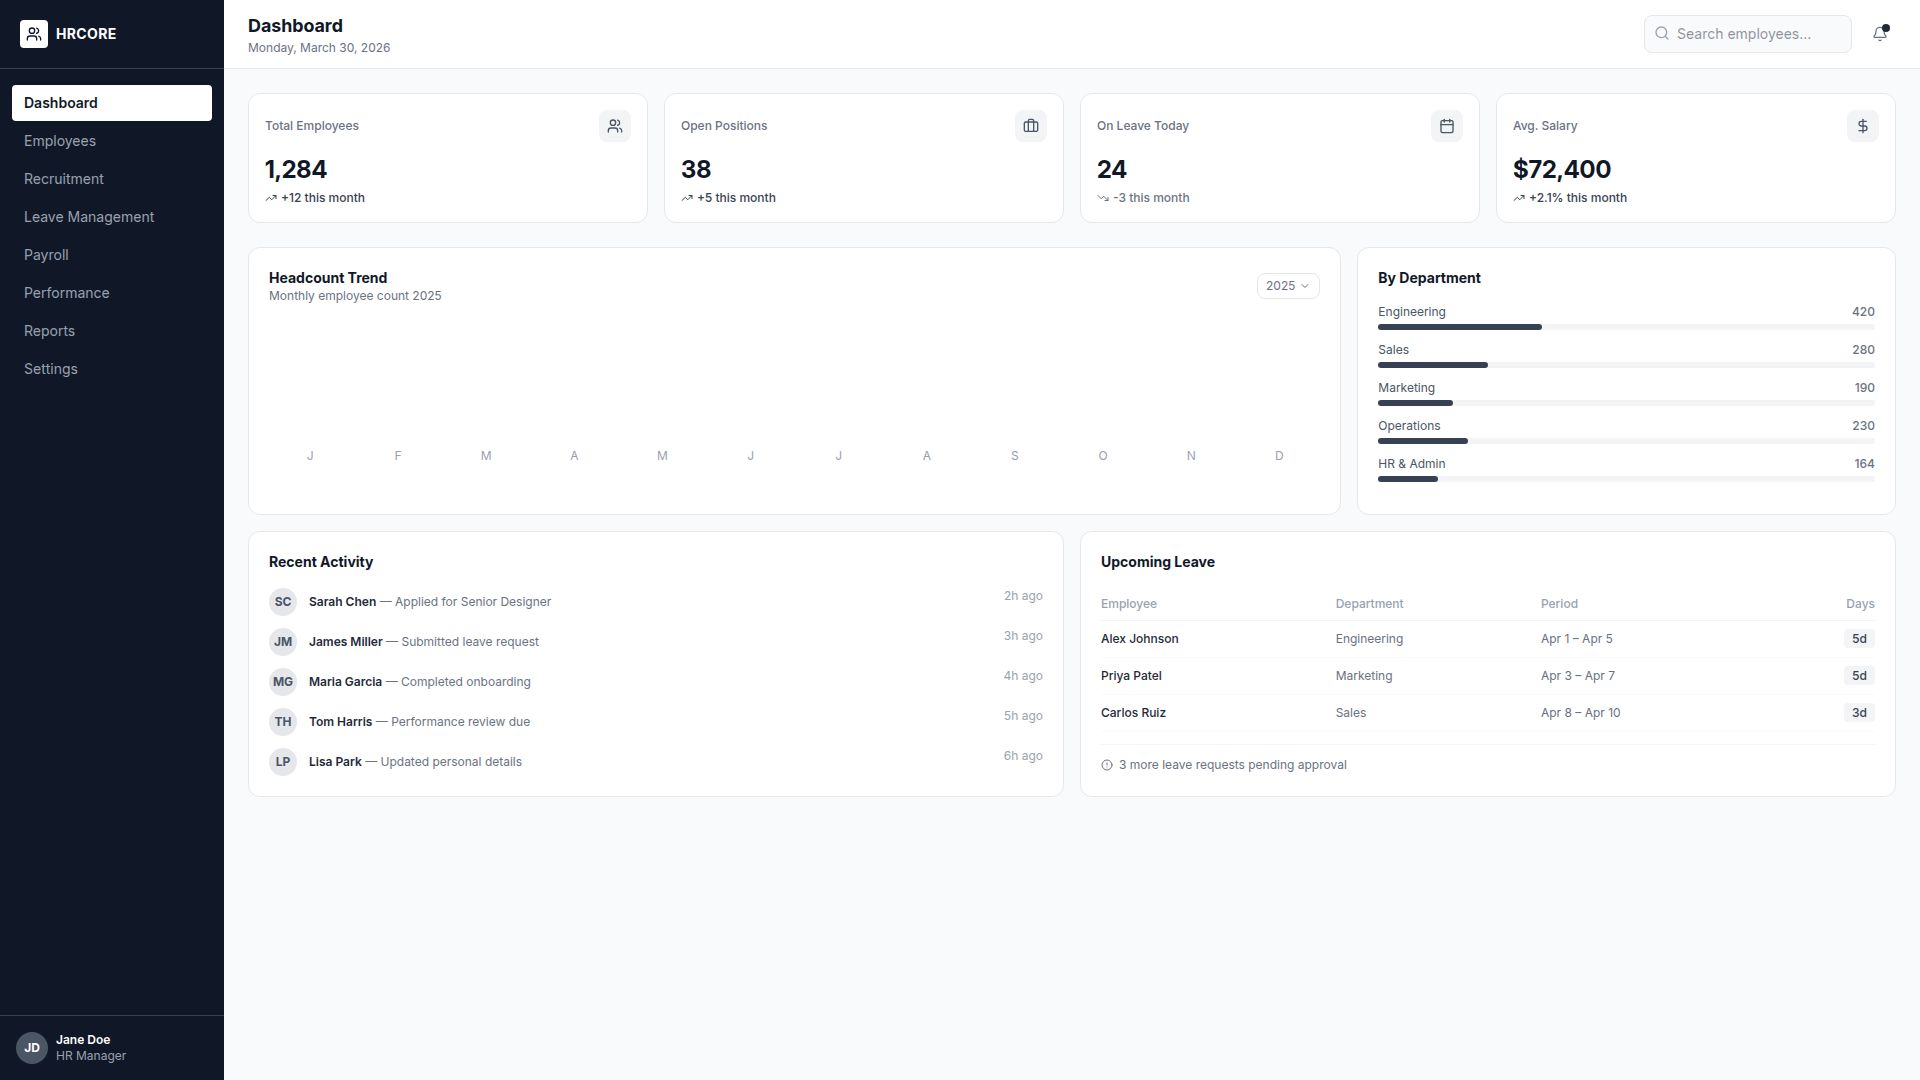Click the HRCORE logo icon

34,34
